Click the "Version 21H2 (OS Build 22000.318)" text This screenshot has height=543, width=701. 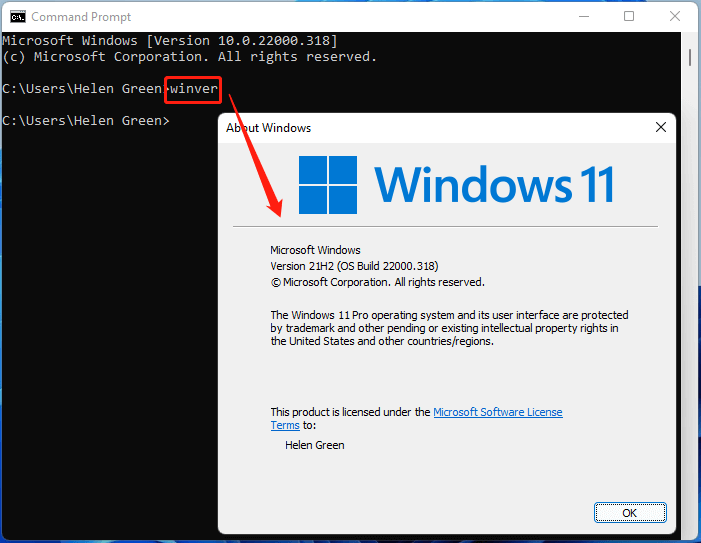click(354, 266)
